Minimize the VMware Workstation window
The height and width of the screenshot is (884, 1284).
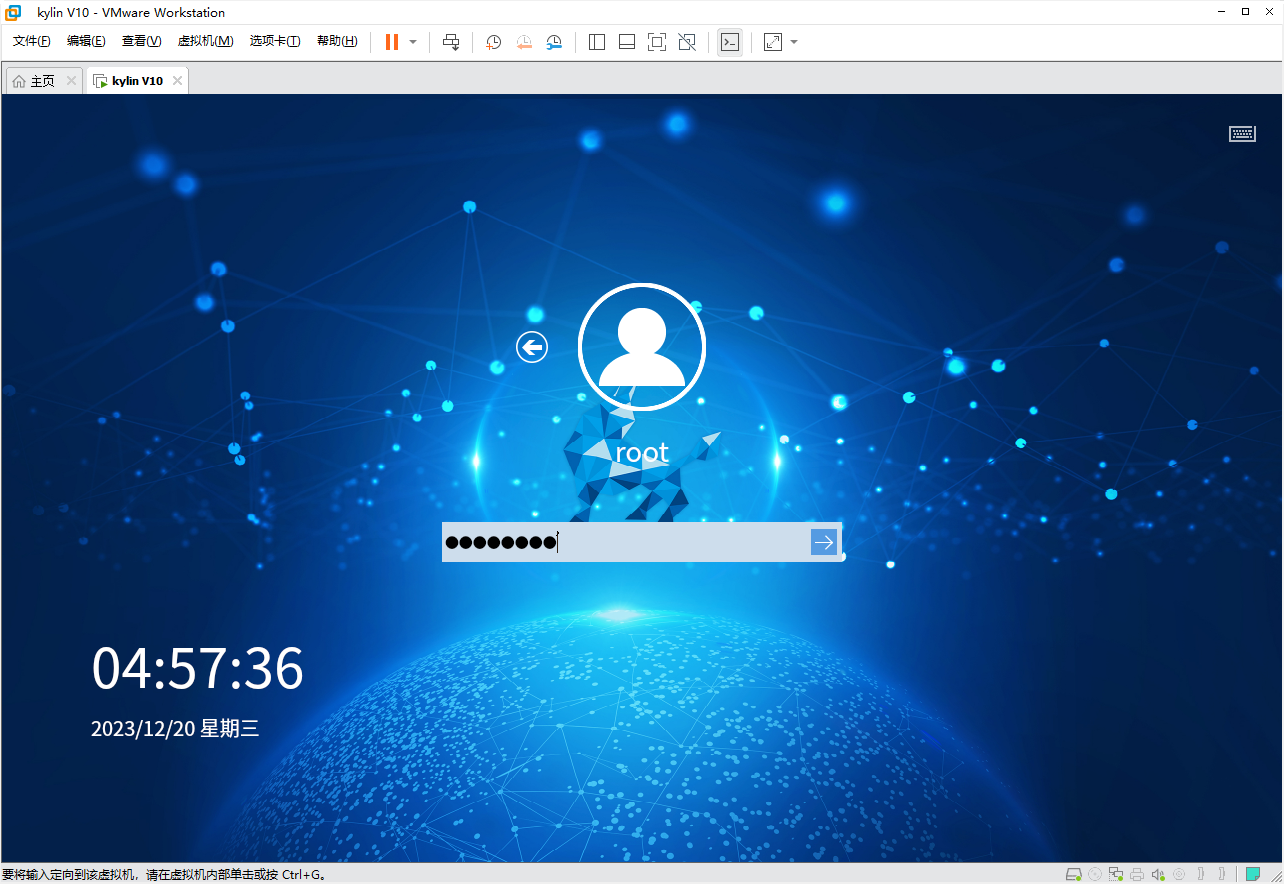(x=1221, y=12)
